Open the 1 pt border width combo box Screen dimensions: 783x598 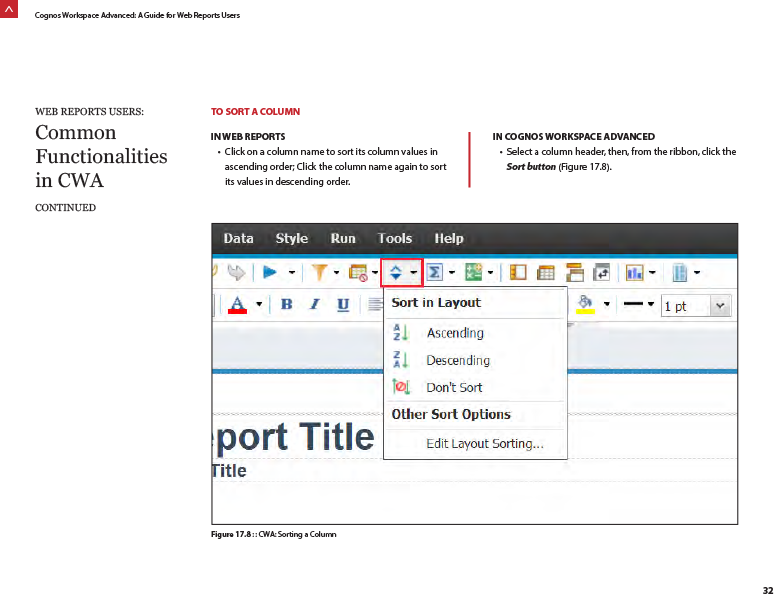point(696,306)
